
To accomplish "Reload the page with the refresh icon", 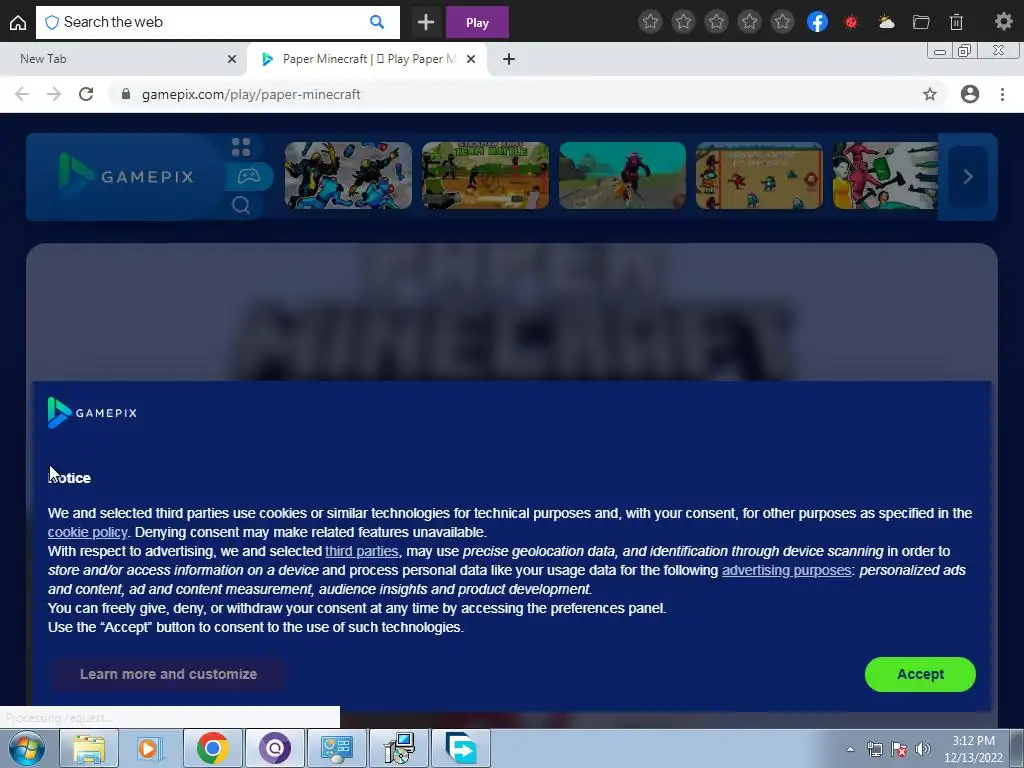I will click(86, 94).
